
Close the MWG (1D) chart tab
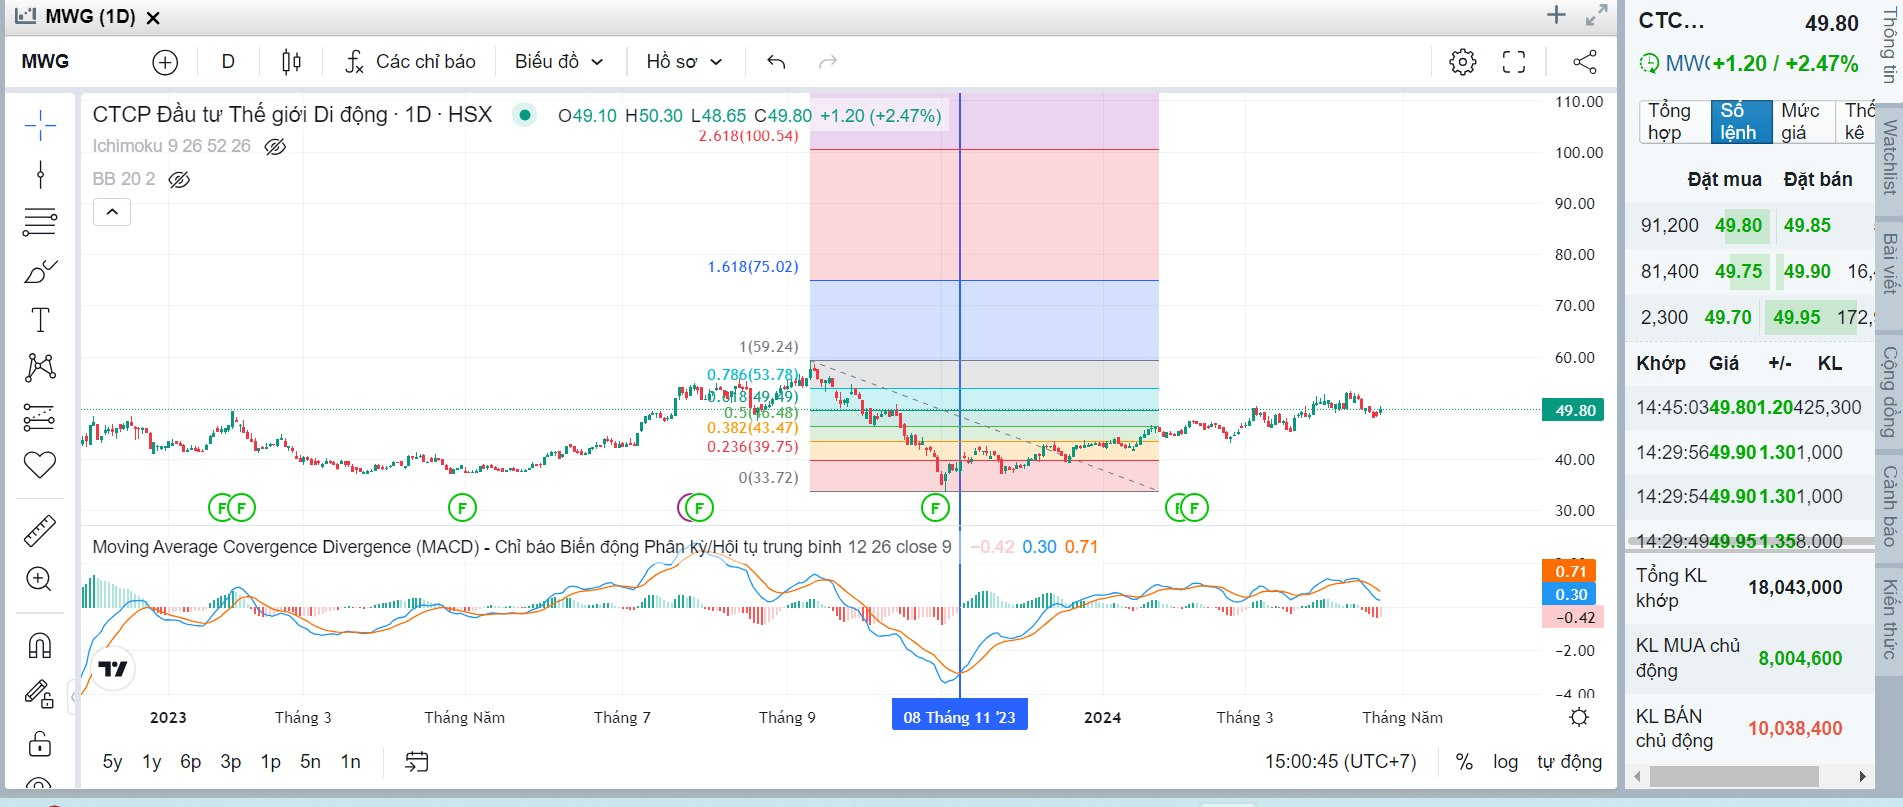pyautogui.click(x=153, y=18)
